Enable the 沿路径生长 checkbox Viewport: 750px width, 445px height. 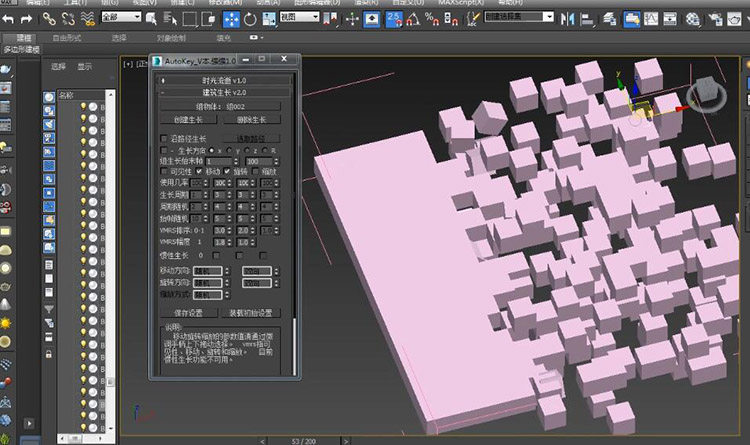tap(166, 138)
